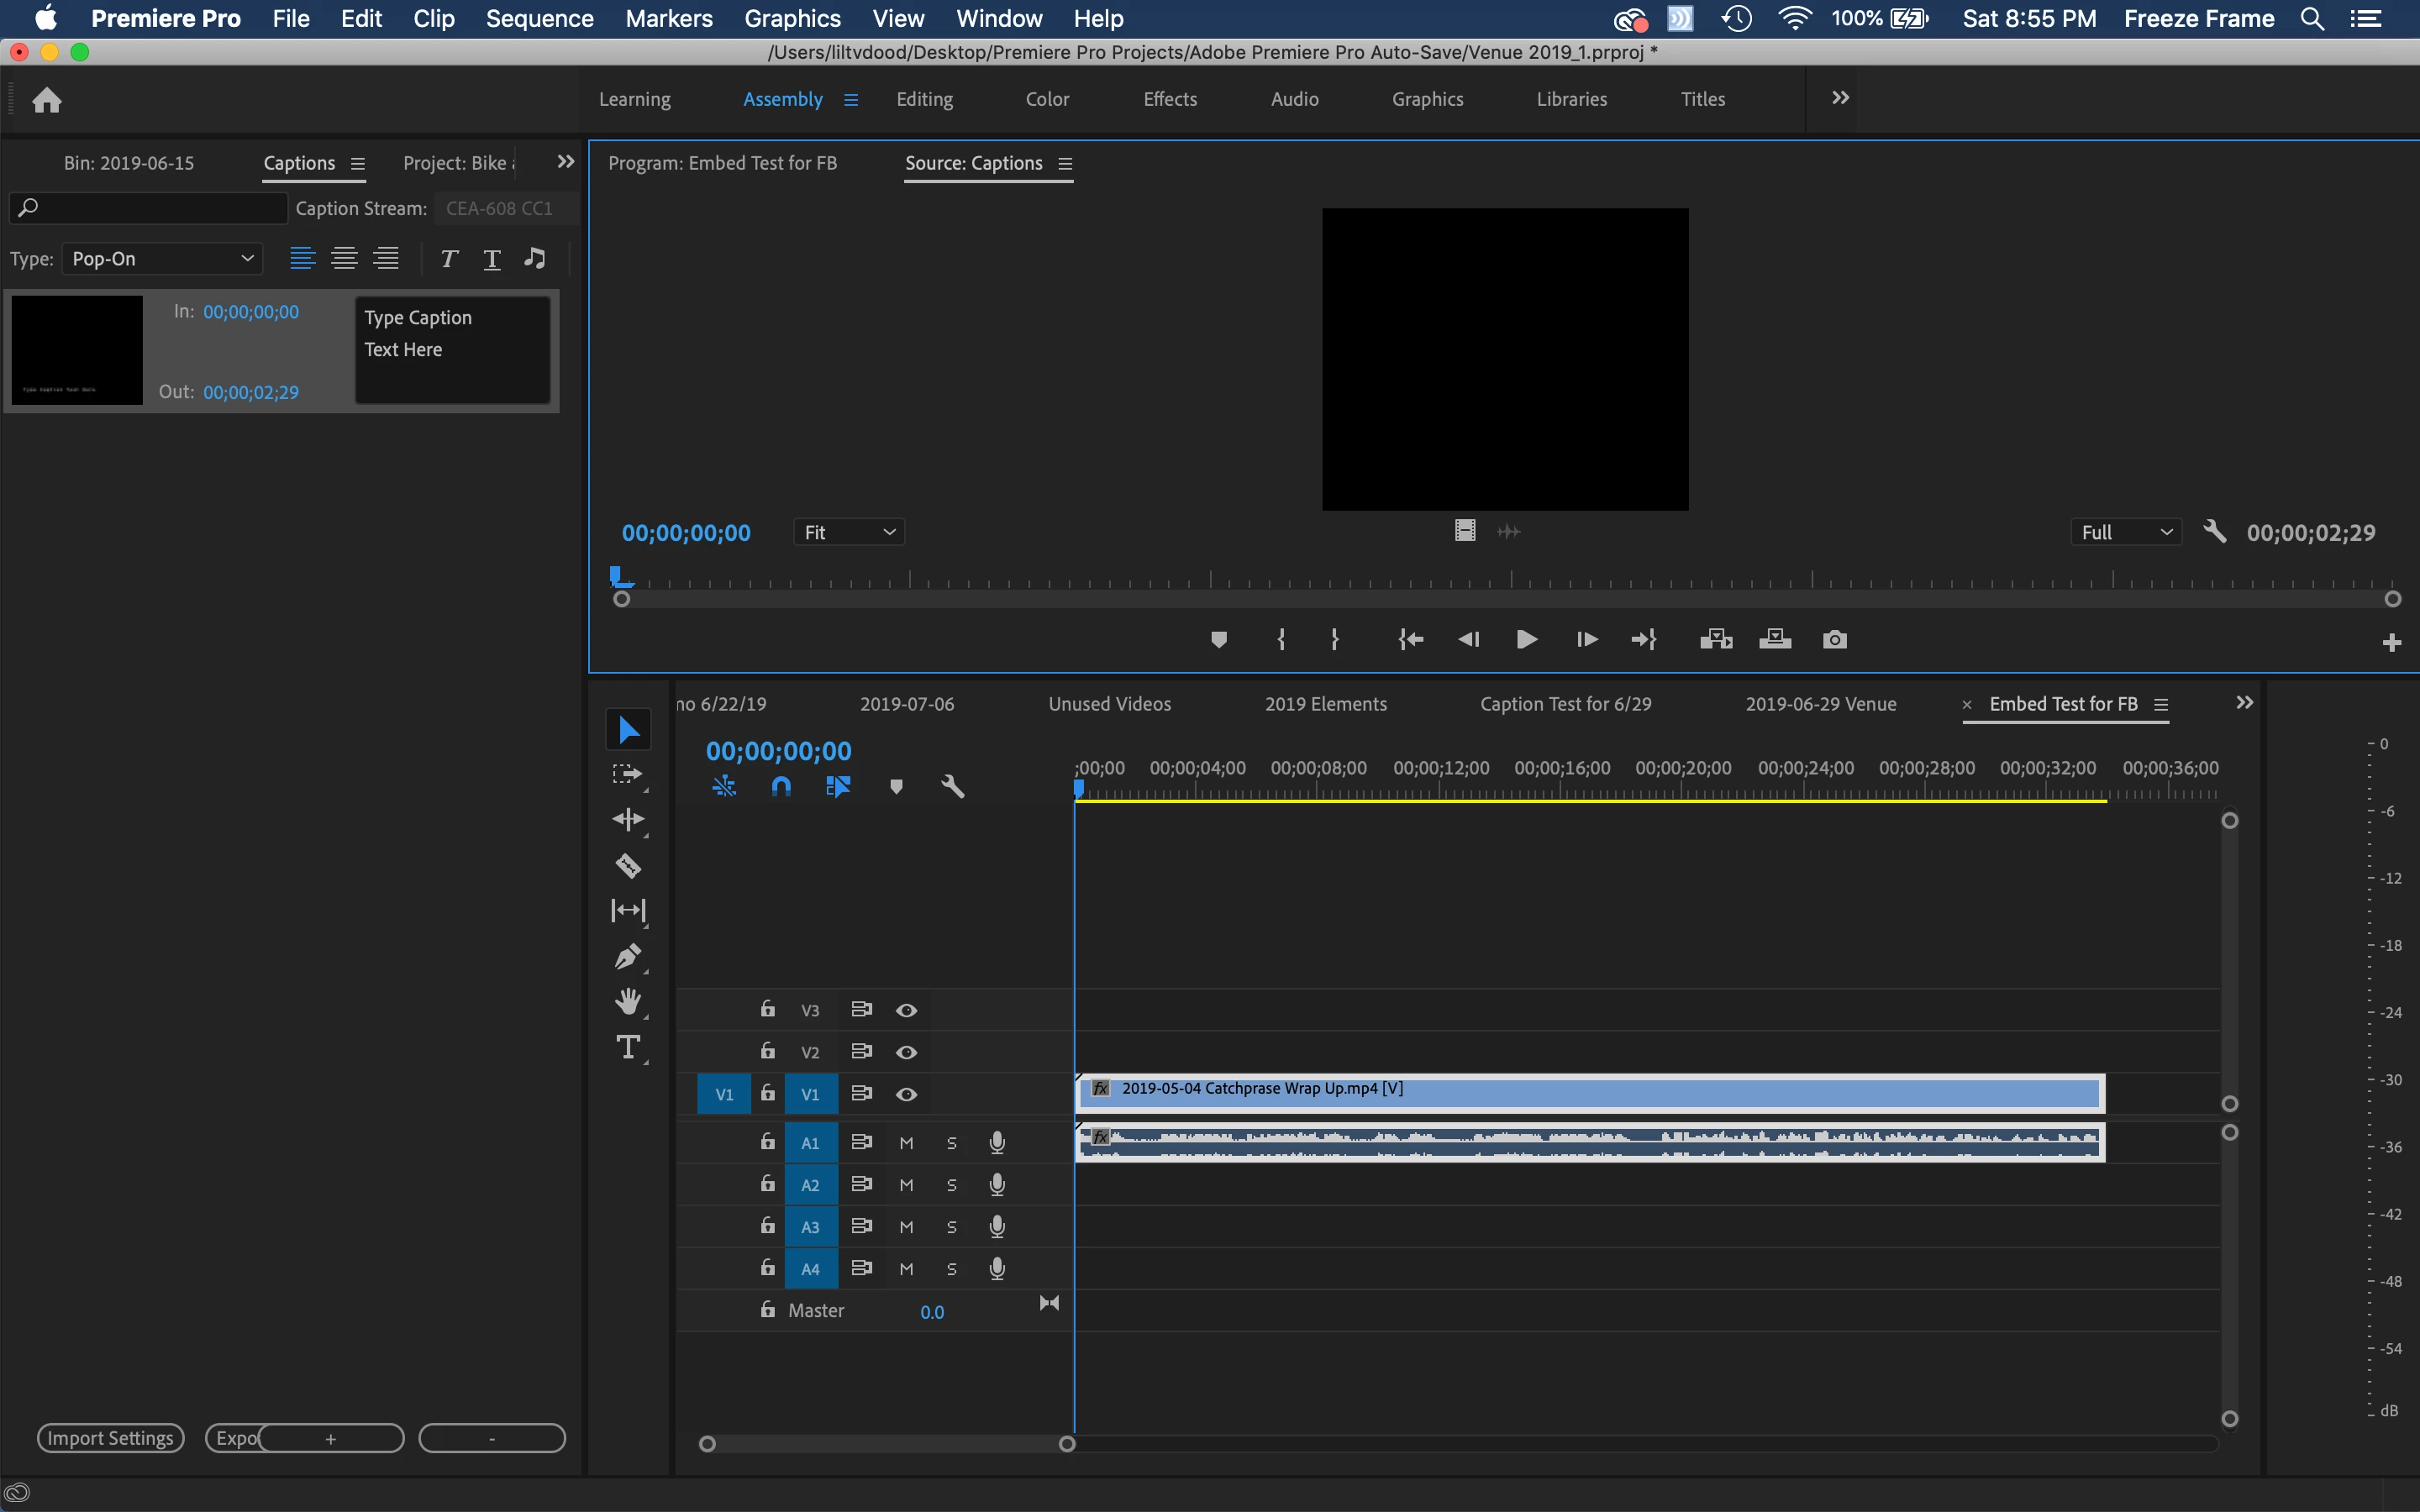Switch to the Editing workspace tab

point(924,99)
